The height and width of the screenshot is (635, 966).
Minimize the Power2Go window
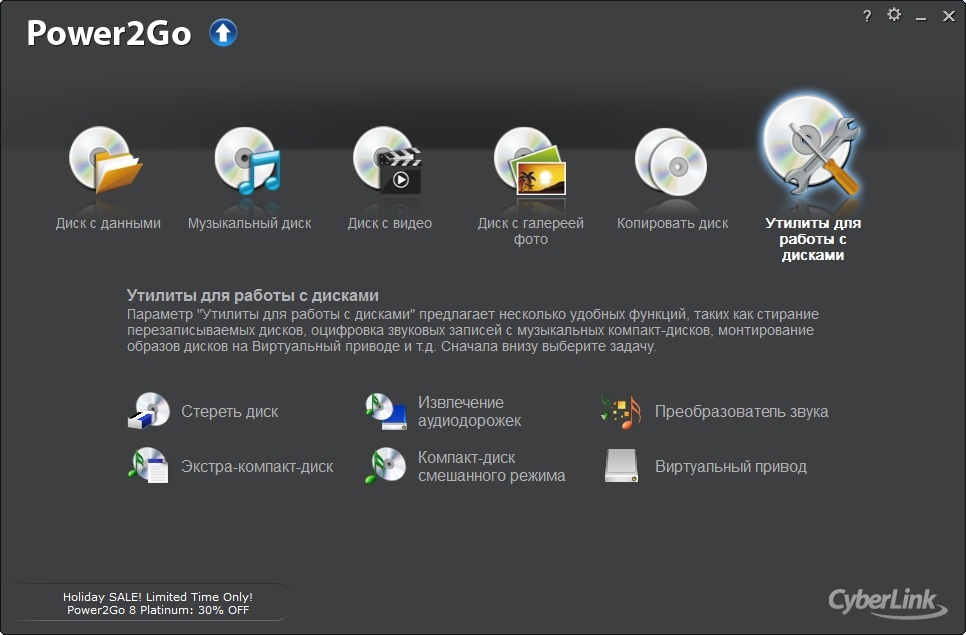[921, 17]
